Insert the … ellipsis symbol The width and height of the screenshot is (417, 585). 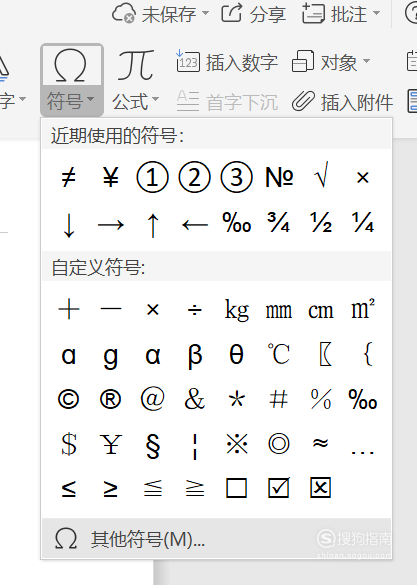pyautogui.click(x=363, y=453)
